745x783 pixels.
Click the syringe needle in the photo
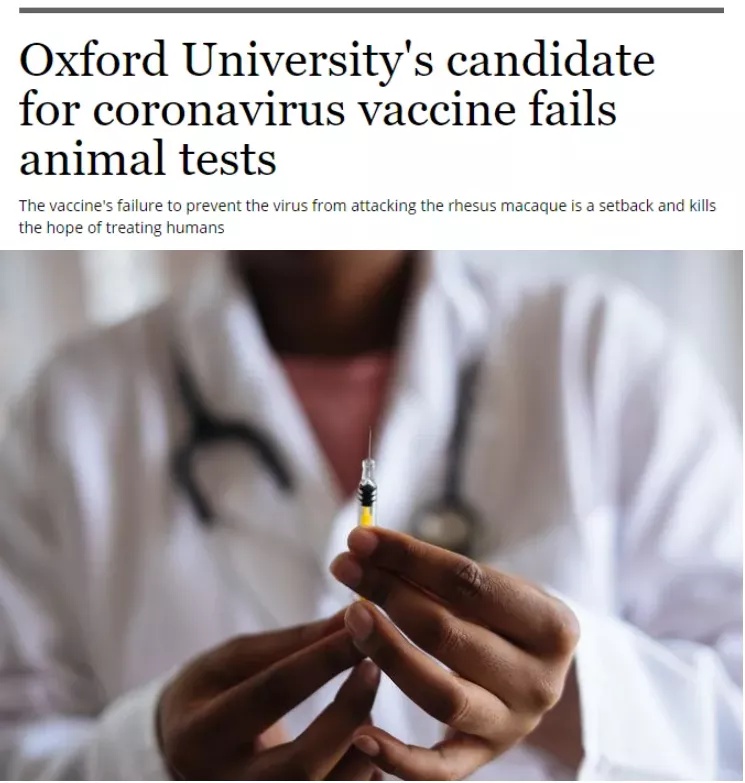point(370,443)
